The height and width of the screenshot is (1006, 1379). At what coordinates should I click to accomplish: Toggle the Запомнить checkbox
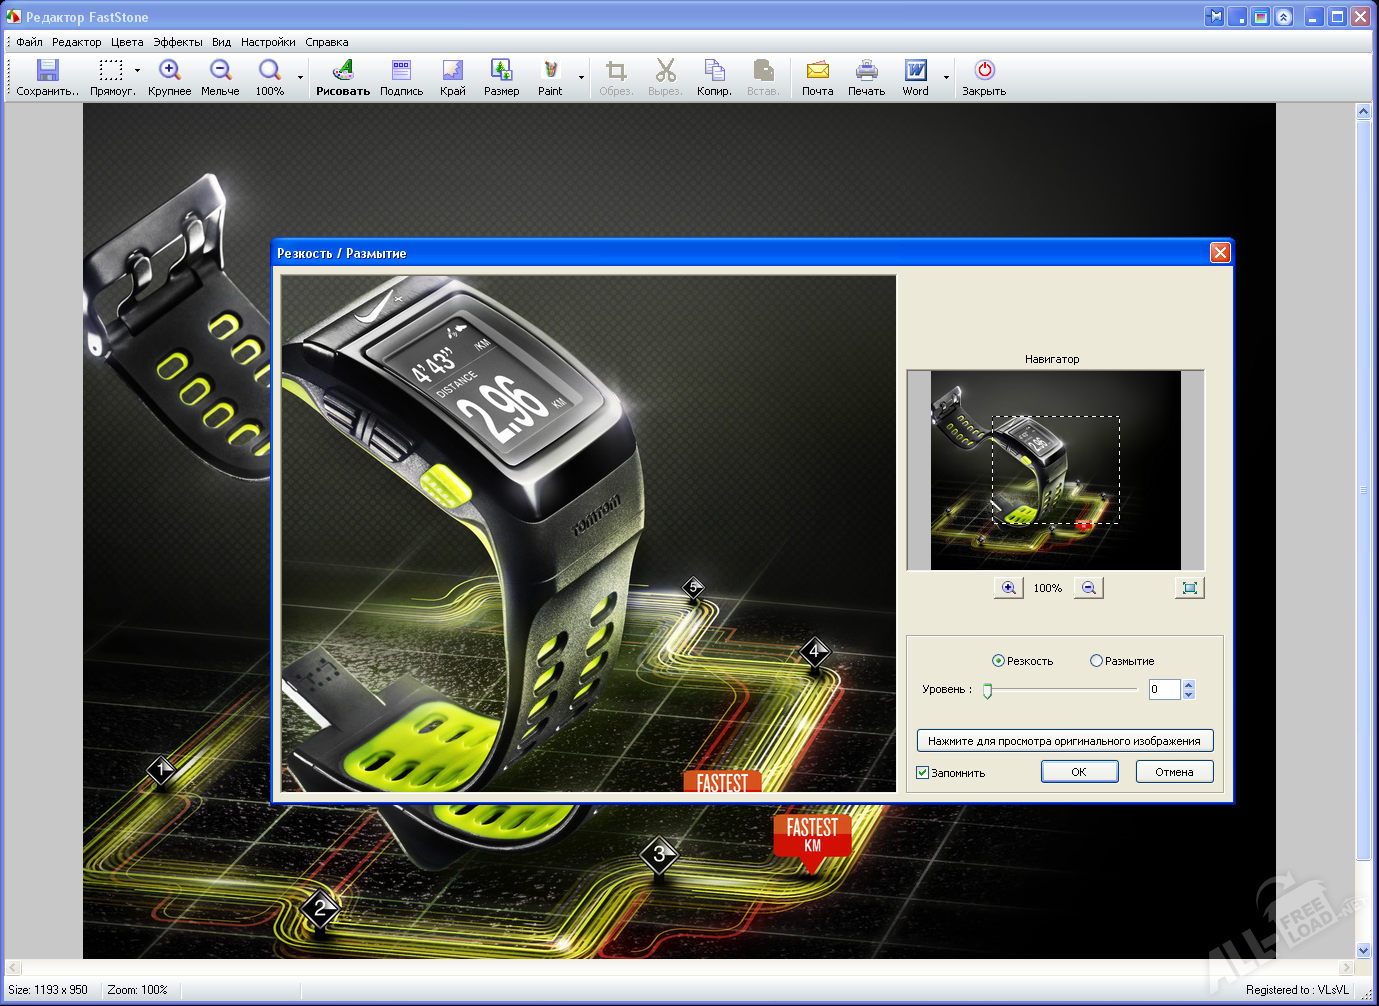922,773
